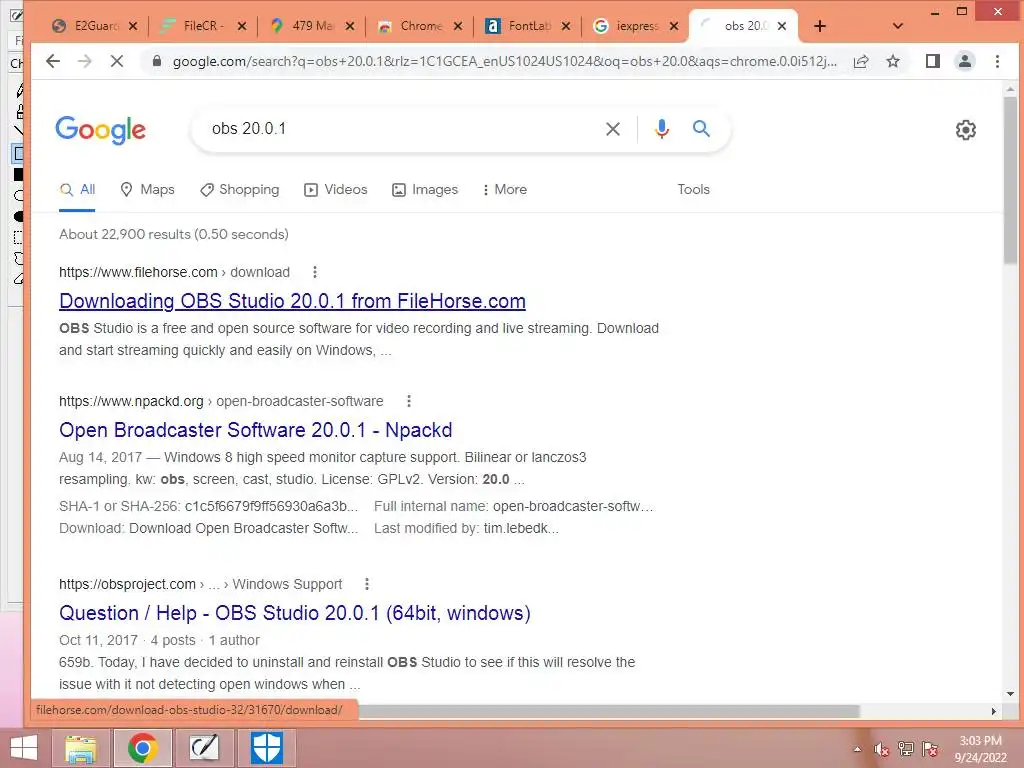Show hidden system tray icons
1024x768 pixels.
[x=857, y=749]
